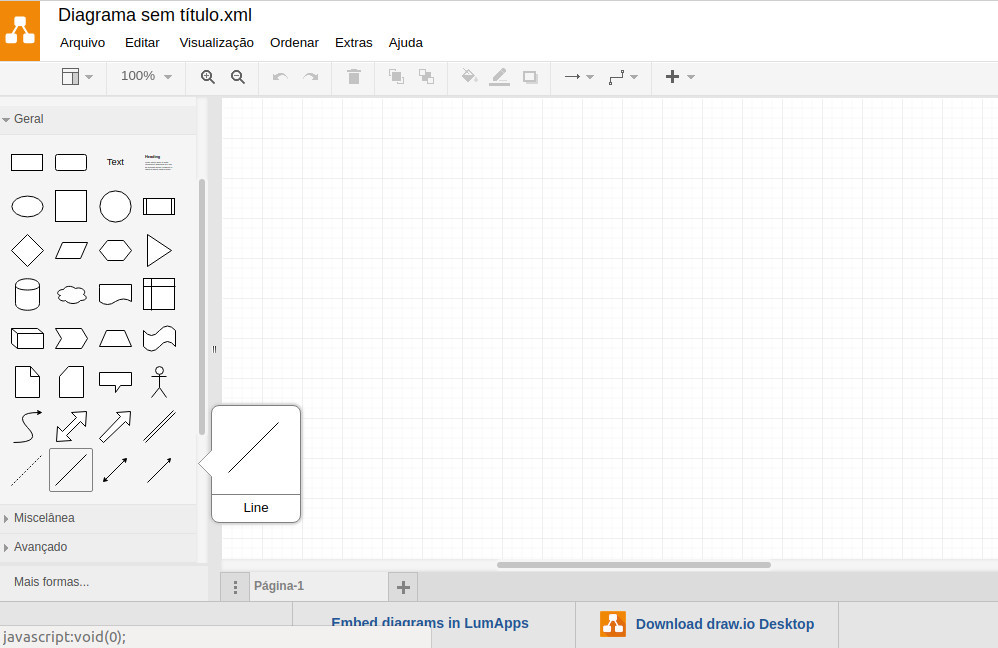Select the note page shape with folded corner

click(x=27, y=382)
